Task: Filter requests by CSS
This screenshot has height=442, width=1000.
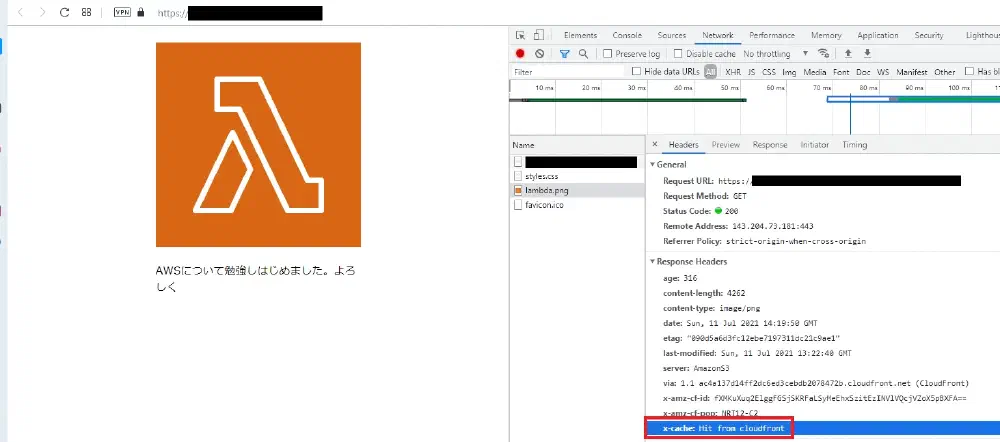Action: coord(768,72)
